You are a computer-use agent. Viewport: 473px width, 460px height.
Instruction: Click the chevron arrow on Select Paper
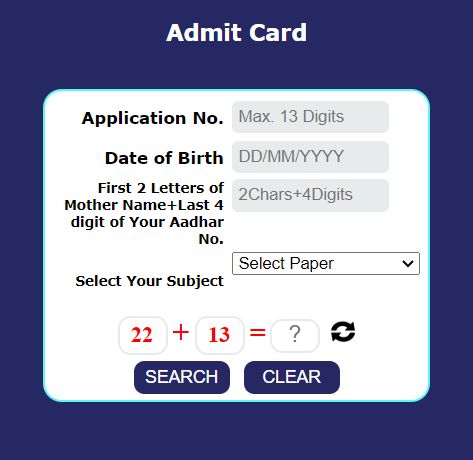click(408, 264)
